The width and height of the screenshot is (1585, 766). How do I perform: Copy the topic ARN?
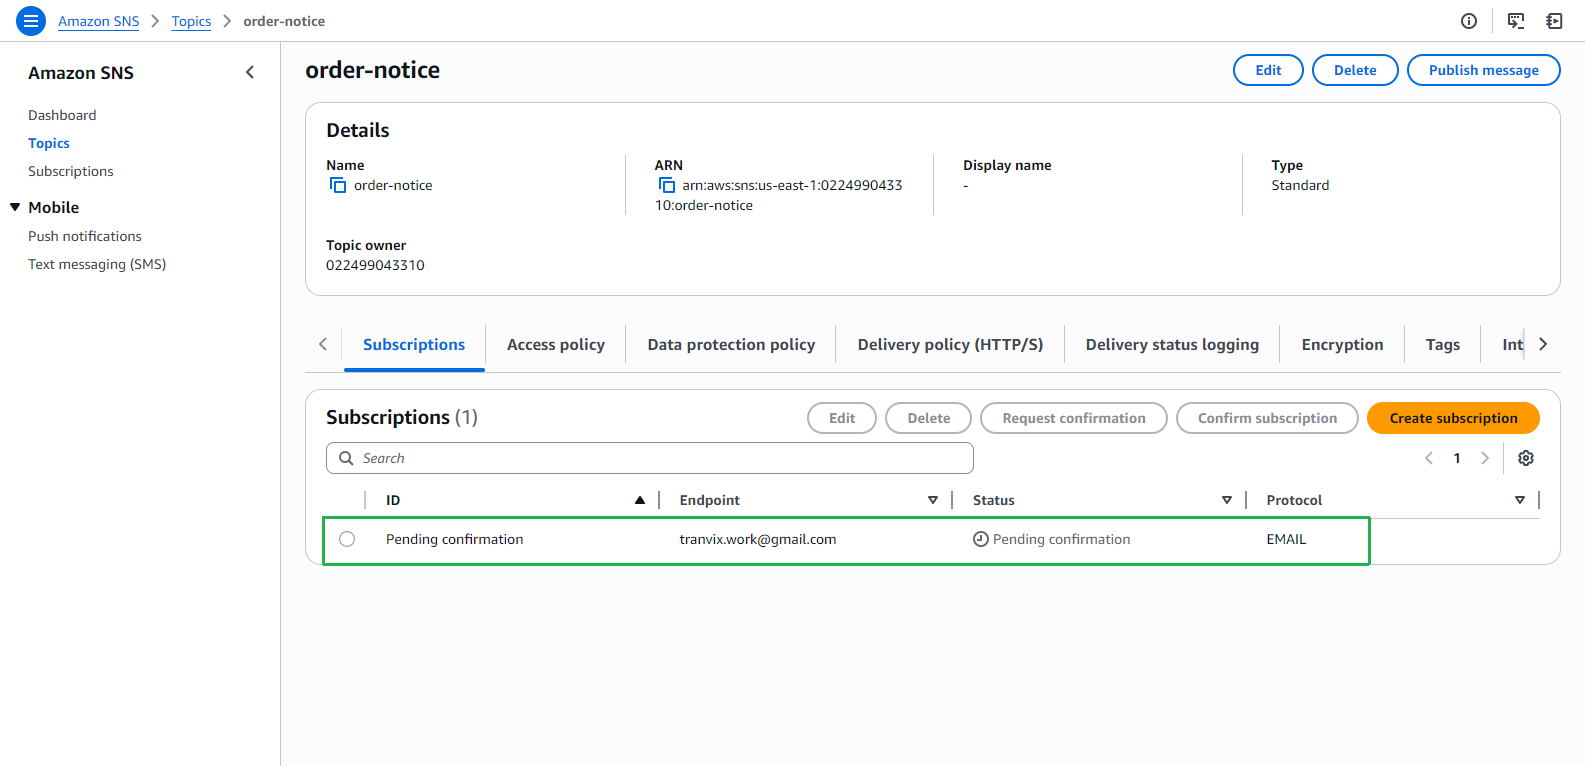tap(667, 185)
